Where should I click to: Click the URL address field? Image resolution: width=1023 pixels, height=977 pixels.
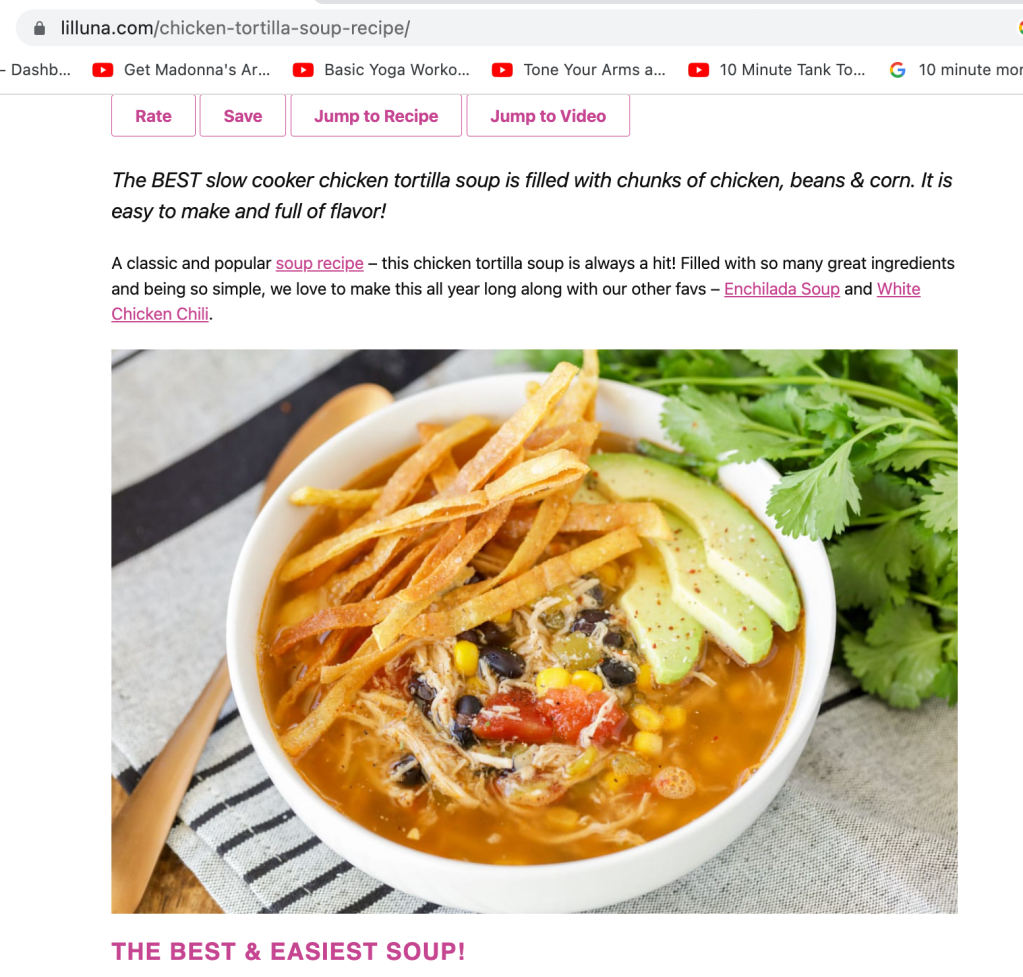[x=522, y=28]
